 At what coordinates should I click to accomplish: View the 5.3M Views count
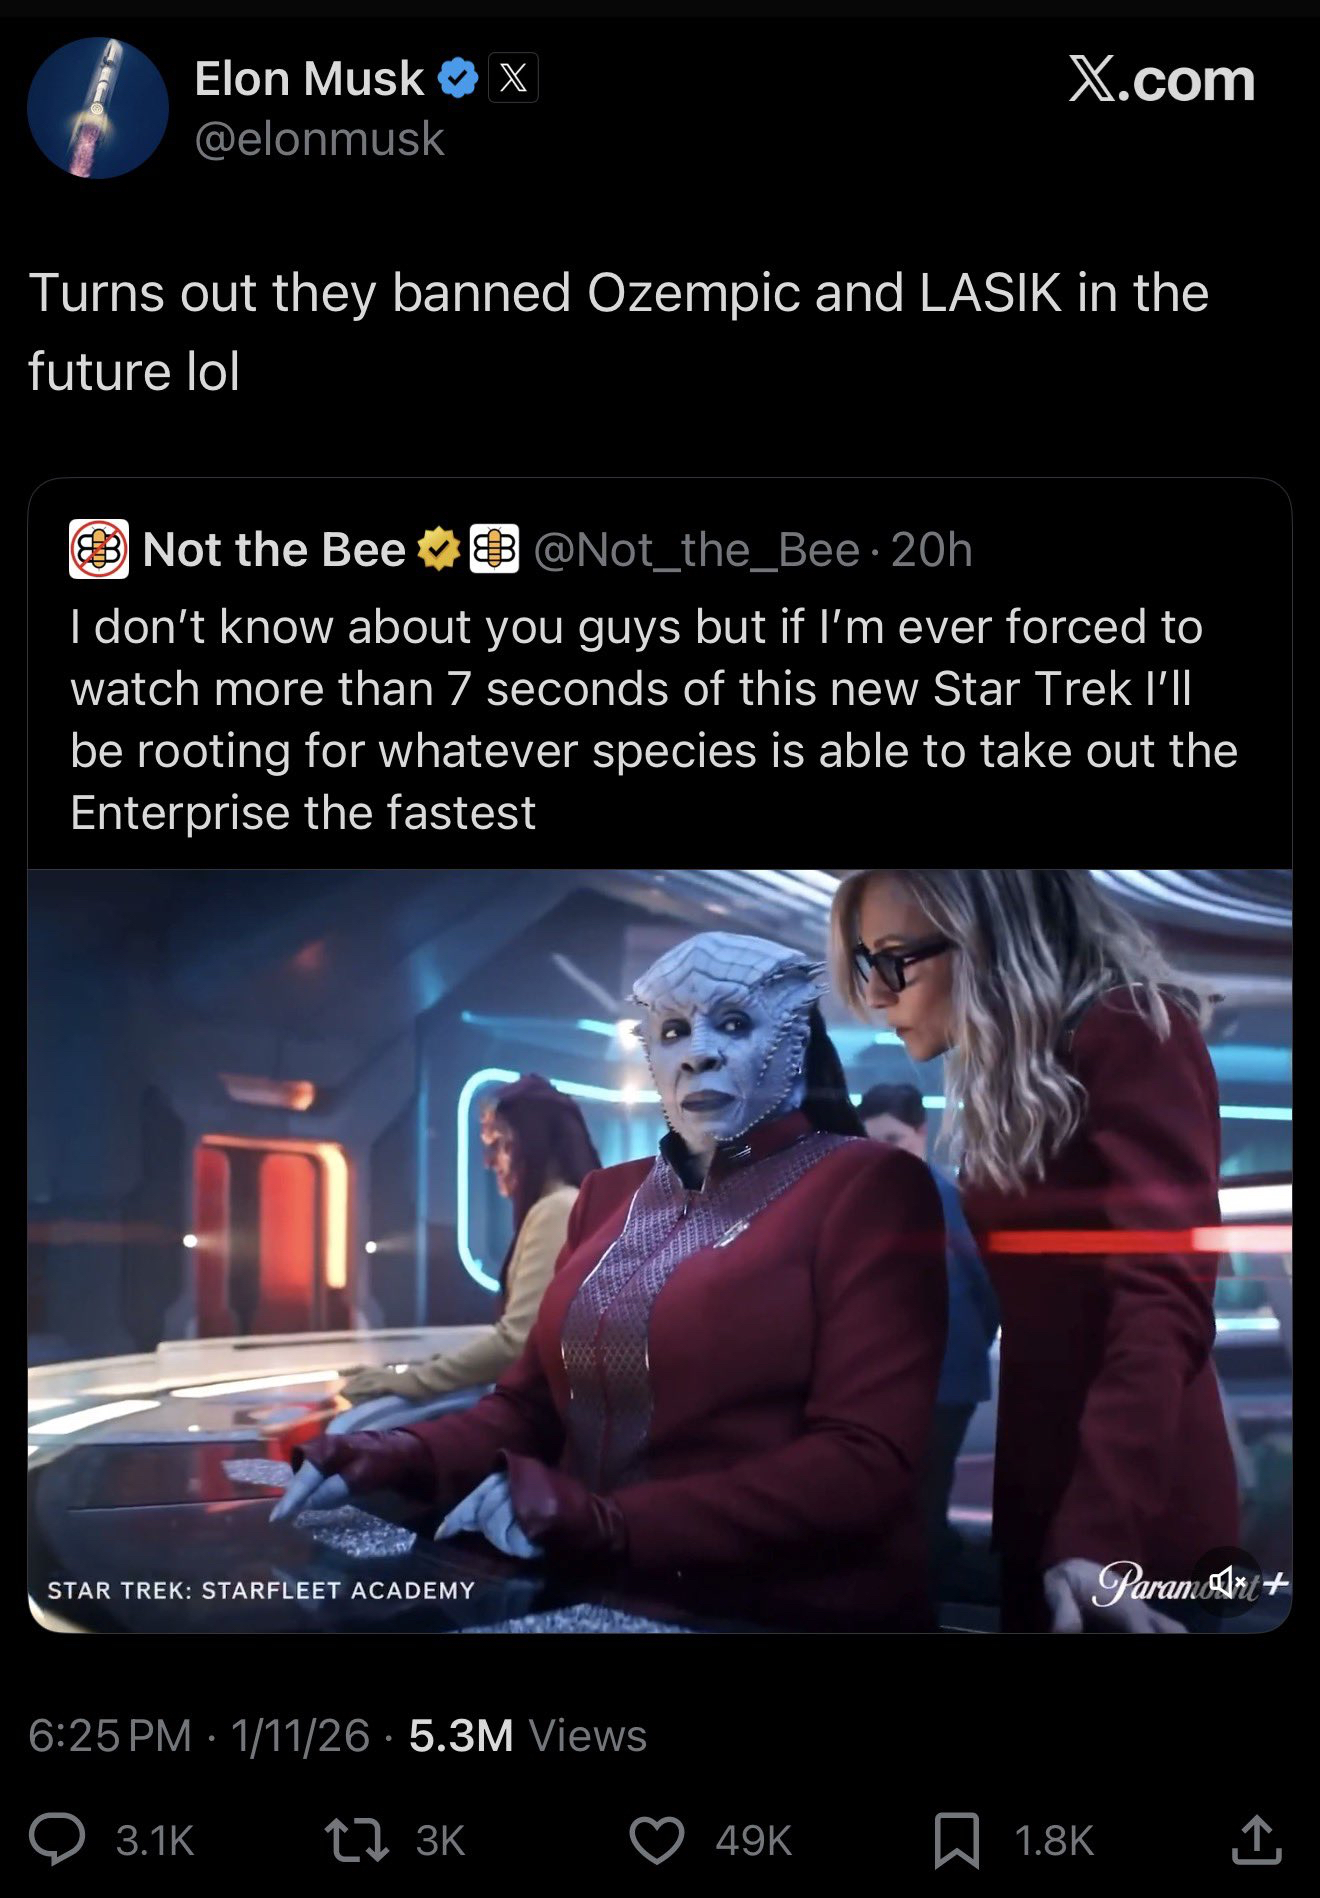(x=528, y=1736)
